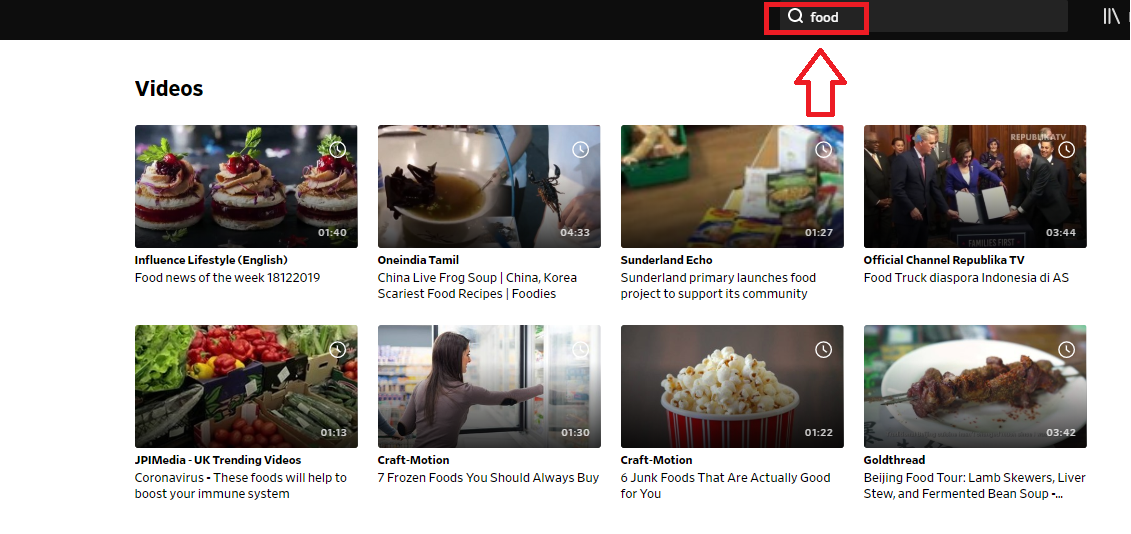Click watch later clock on Food news video
Image resolution: width=1131 pixels, height=534 pixels.
(338, 149)
